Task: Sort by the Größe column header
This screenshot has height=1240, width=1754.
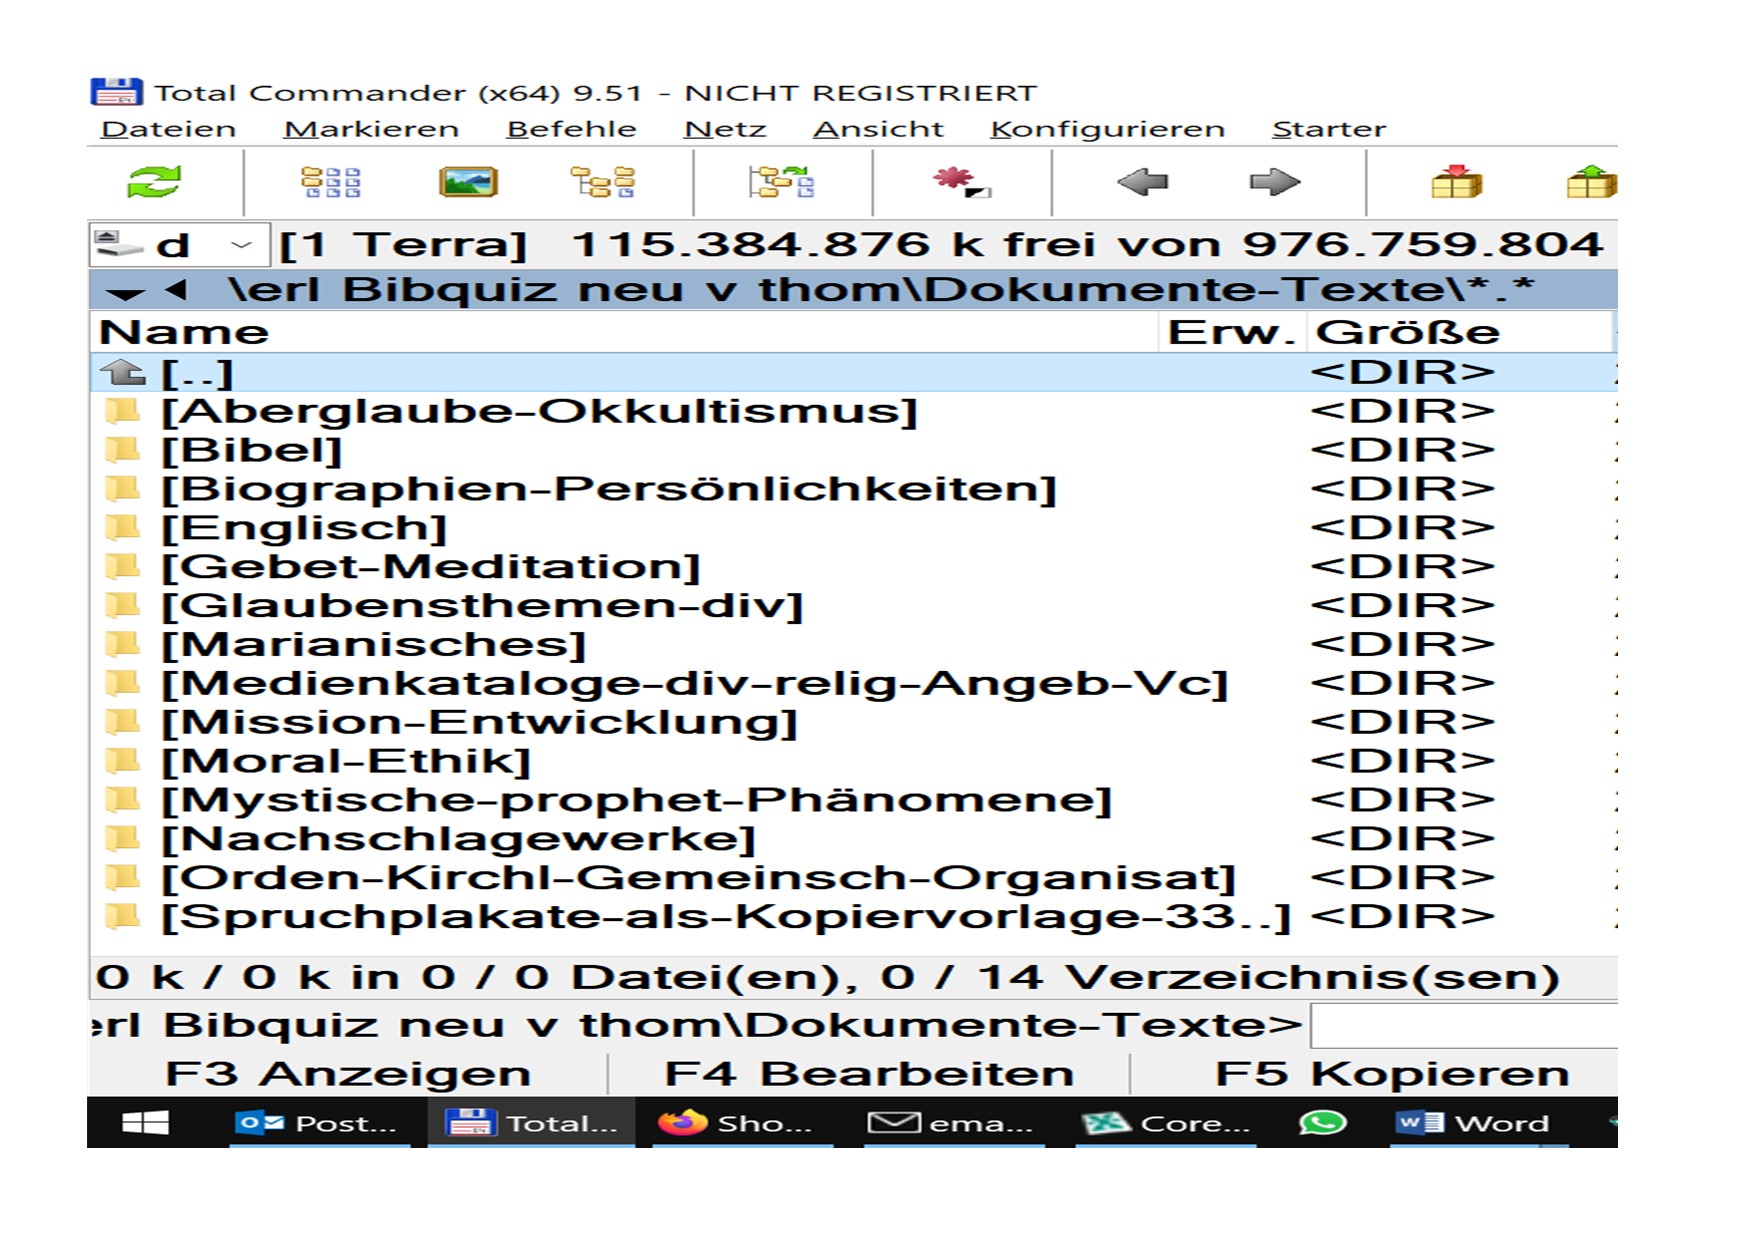Action: (1458, 332)
